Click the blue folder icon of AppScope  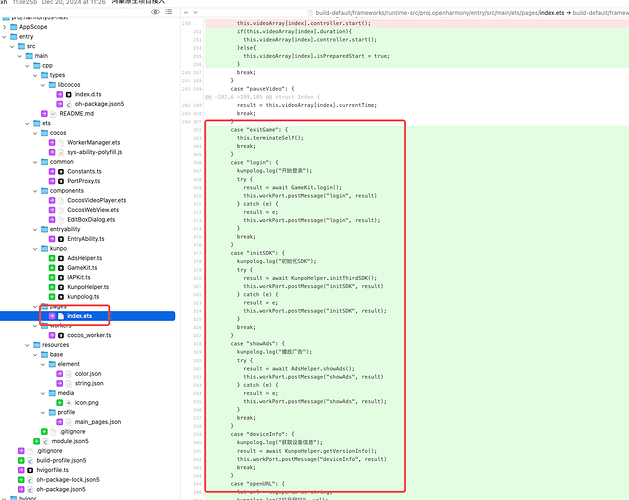point(14,27)
